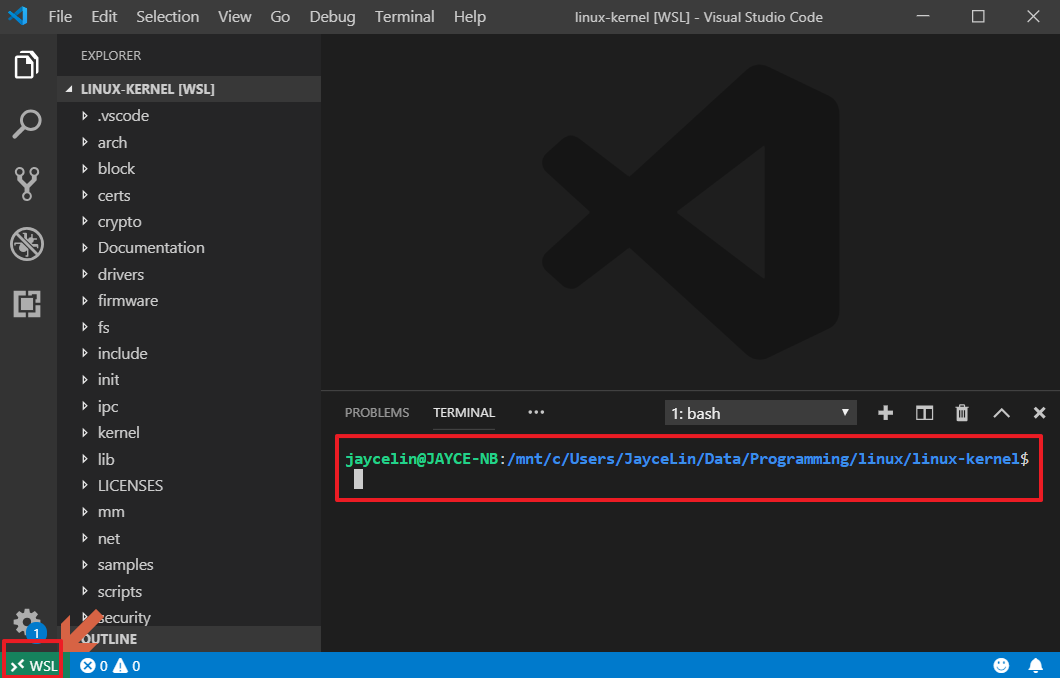This screenshot has width=1060, height=678.
Task: Switch to the PROBLEMS panel tab
Action: (377, 412)
